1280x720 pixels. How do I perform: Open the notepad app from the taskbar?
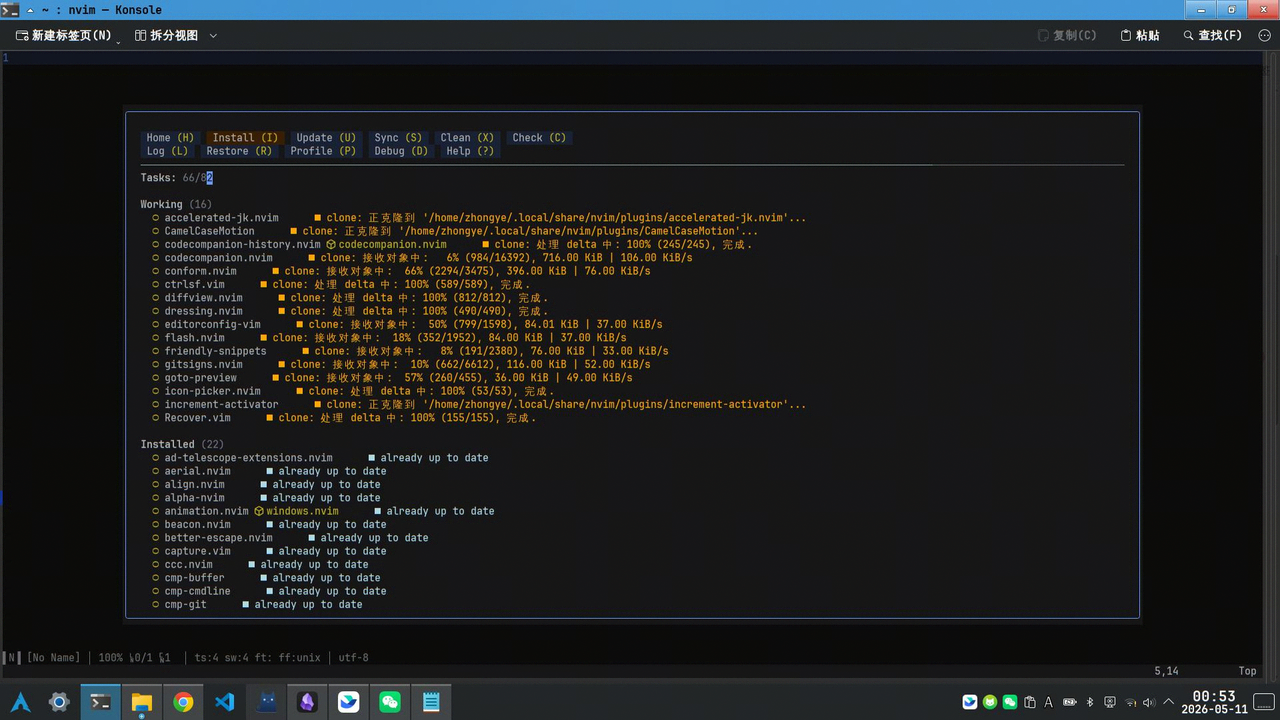tap(431, 702)
